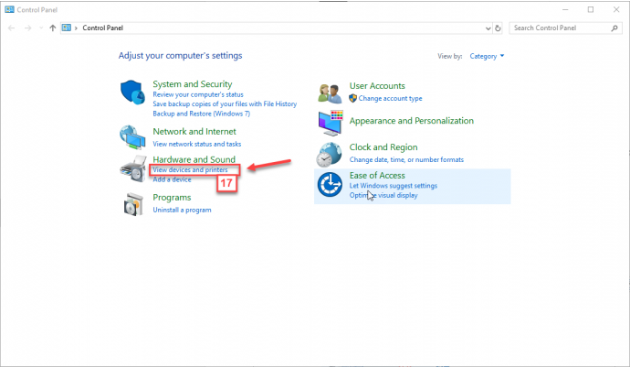Open the address bar history dropdown arrow
The height and width of the screenshot is (367, 630).
tap(488, 28)
